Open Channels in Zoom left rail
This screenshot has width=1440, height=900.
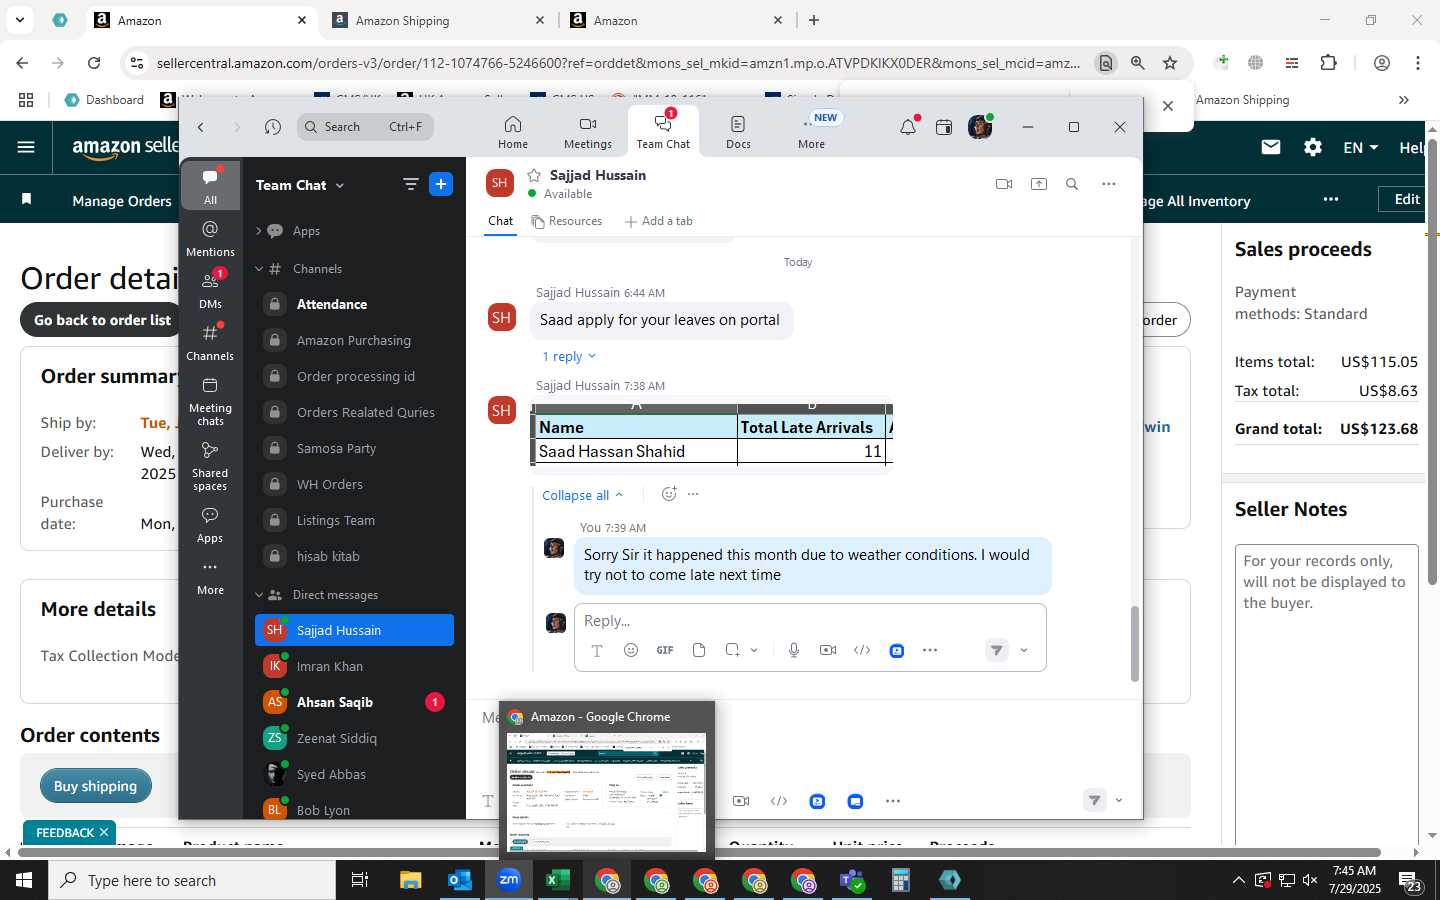(x=210, y=342)
